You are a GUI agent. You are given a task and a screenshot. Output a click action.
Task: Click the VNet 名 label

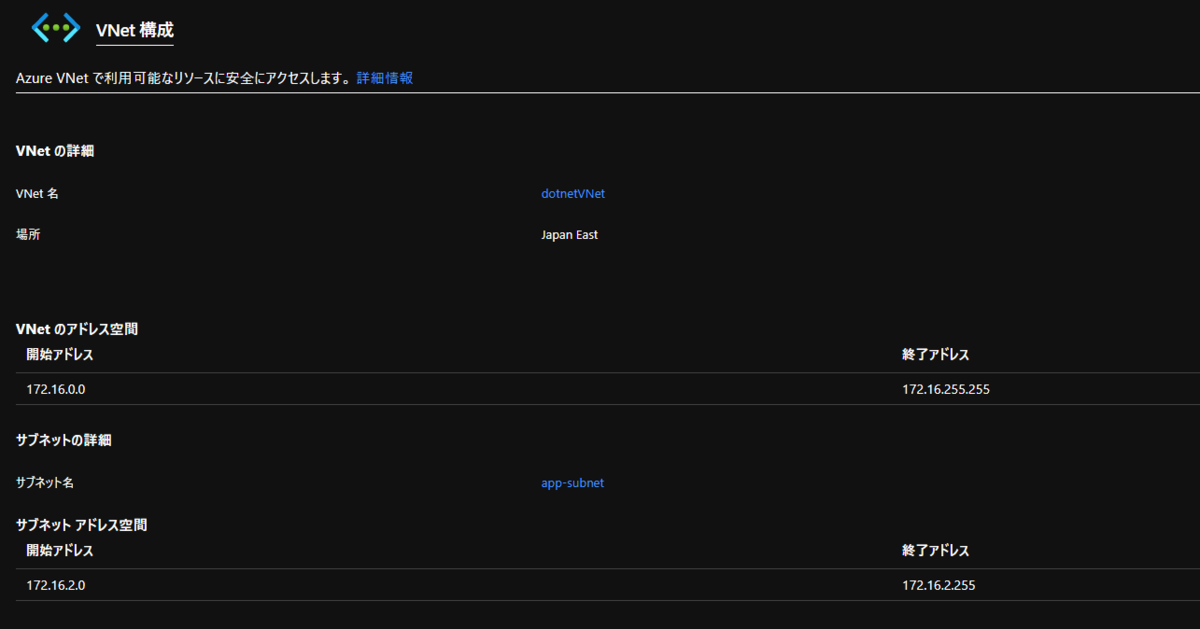click(x=38, y=194)
